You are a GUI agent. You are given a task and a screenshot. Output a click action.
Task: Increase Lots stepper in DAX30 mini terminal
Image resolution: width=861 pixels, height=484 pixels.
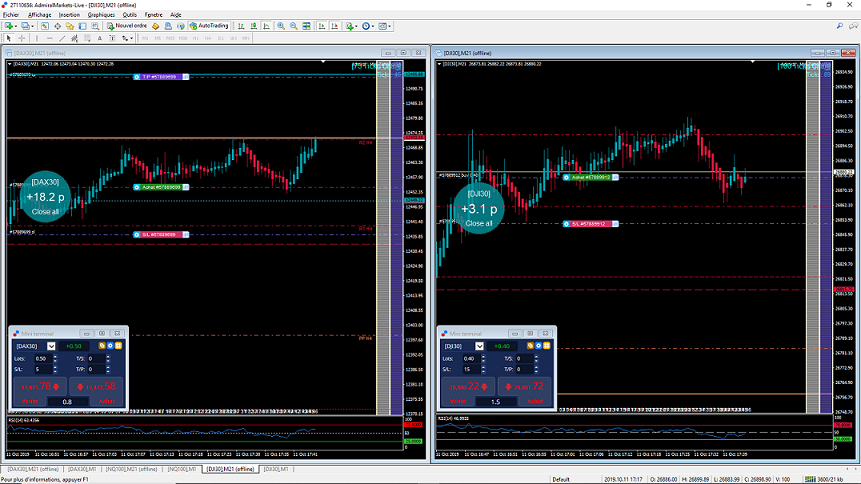pyautogui.click(x=55, y=357)
